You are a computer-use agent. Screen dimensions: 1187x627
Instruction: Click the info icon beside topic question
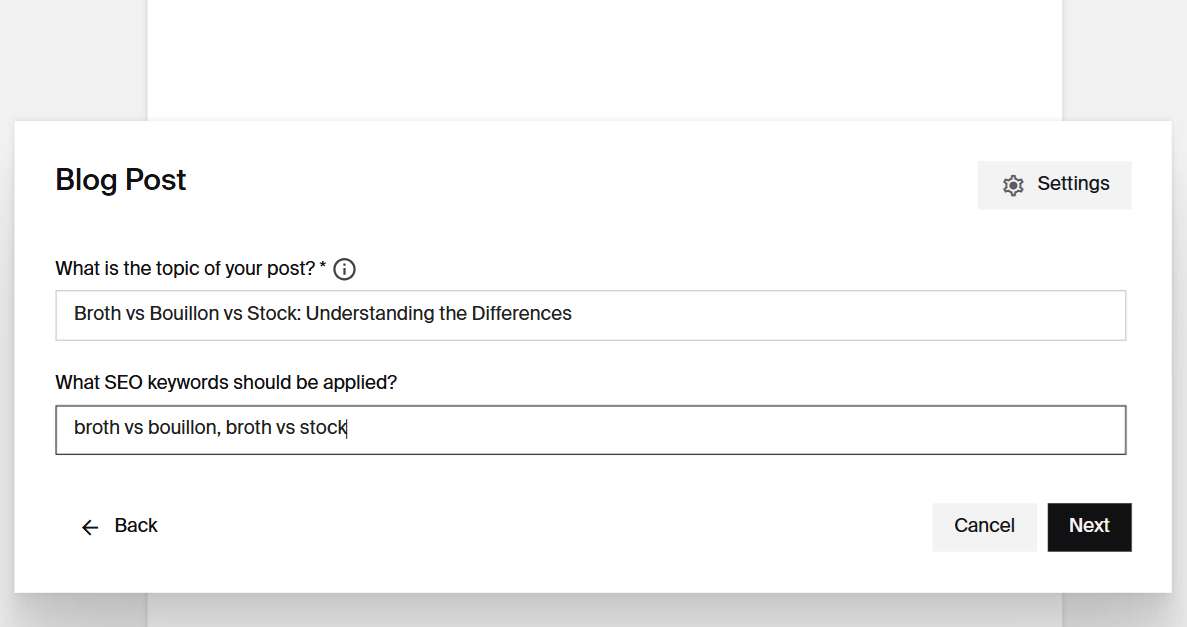[x=345, y=269]
